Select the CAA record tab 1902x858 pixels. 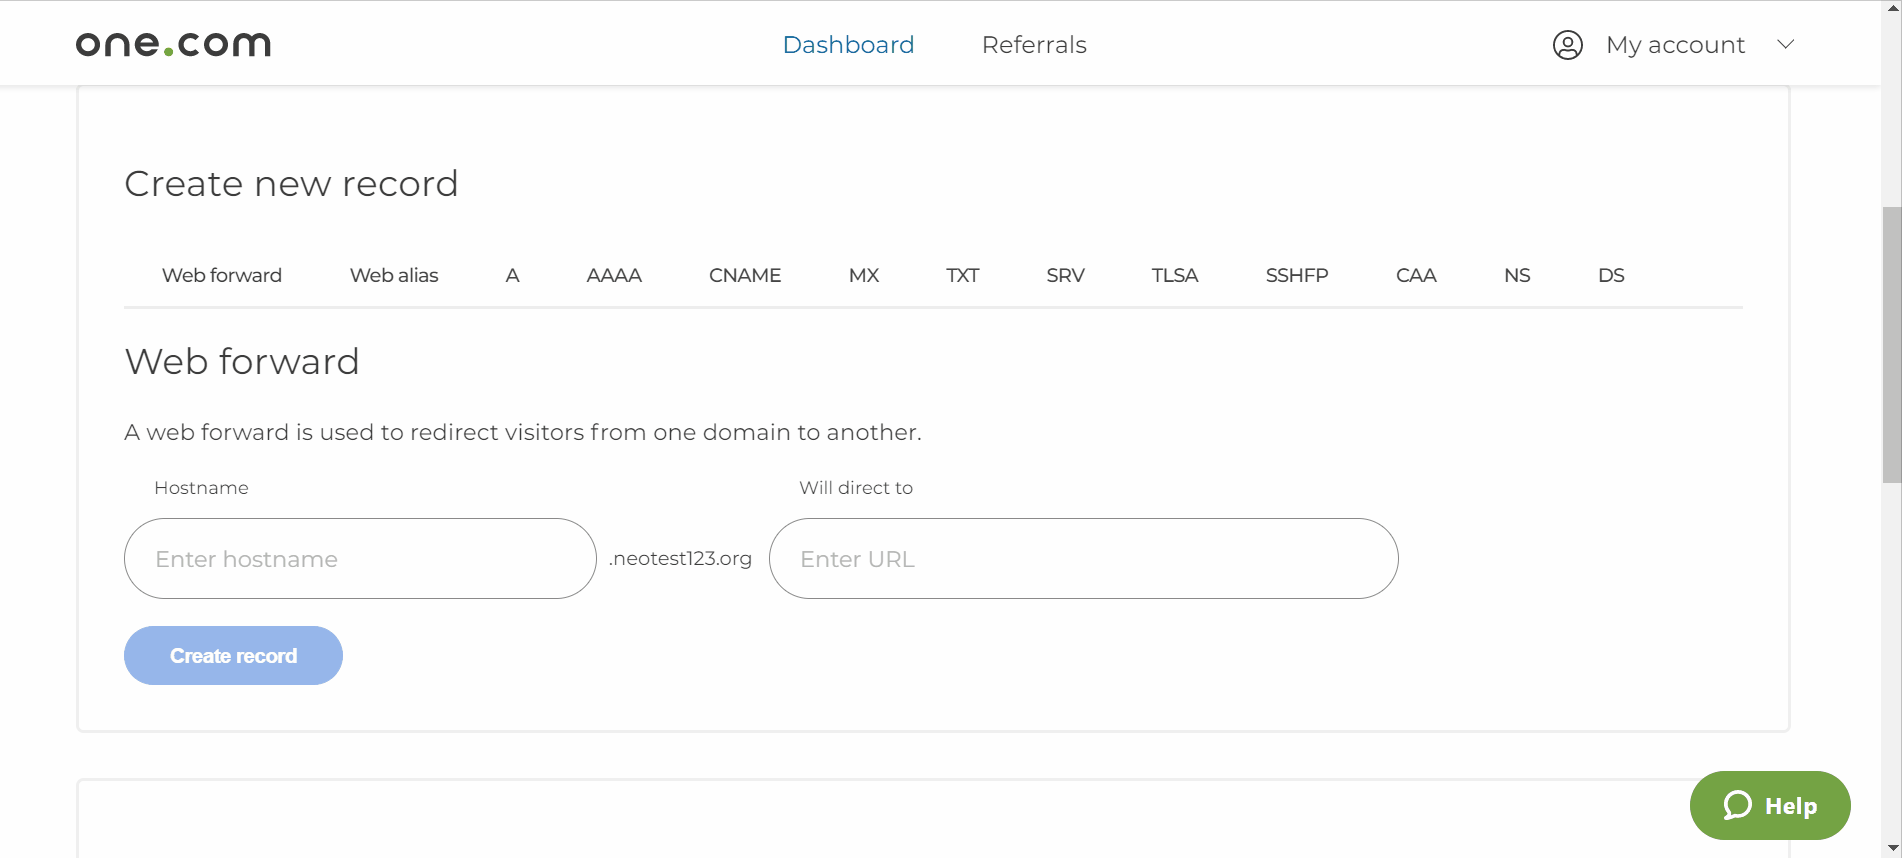pos(1416,275)
